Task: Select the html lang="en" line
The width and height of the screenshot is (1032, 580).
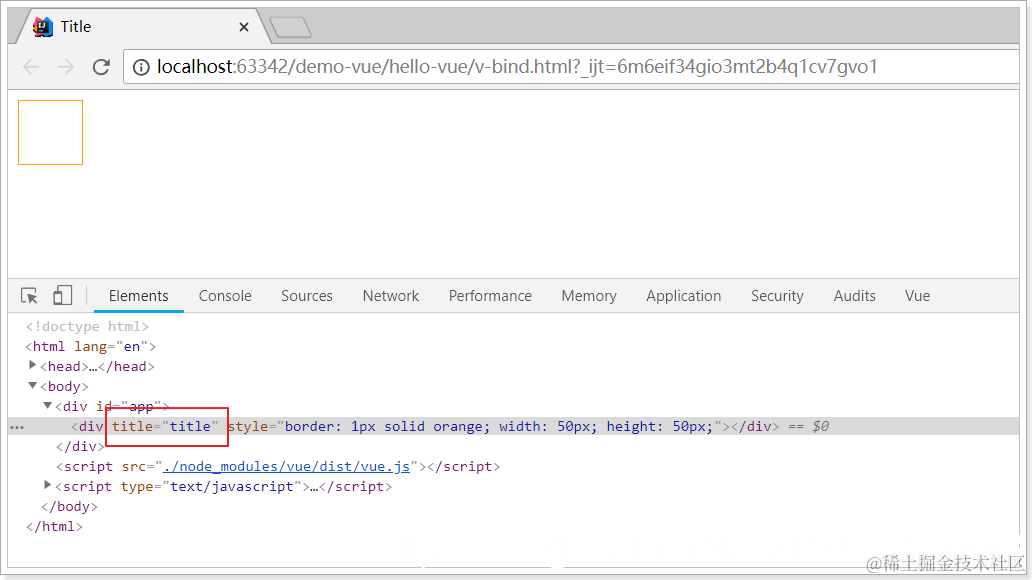Action: (x=91, y=346)
